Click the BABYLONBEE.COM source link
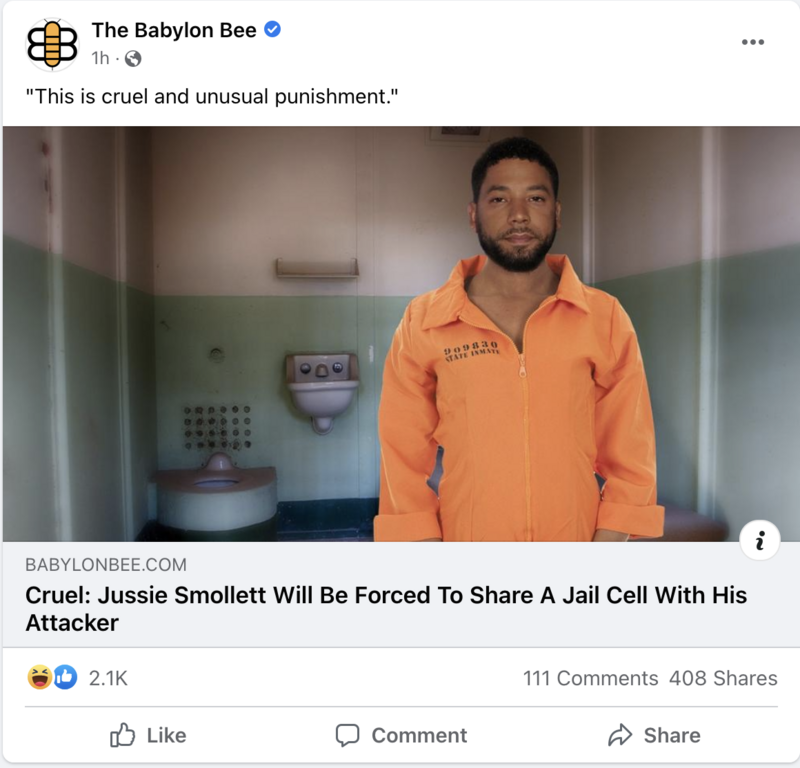 106,565
